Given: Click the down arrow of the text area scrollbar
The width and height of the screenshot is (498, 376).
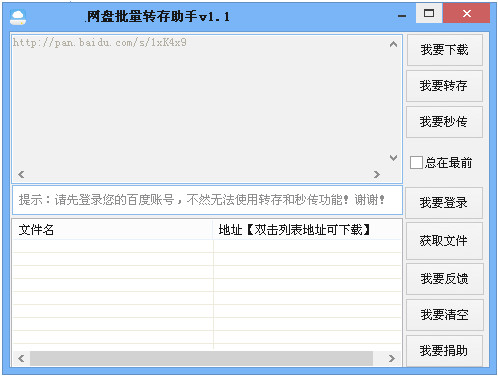Looking at the screenshot, I should click(393, 158).
